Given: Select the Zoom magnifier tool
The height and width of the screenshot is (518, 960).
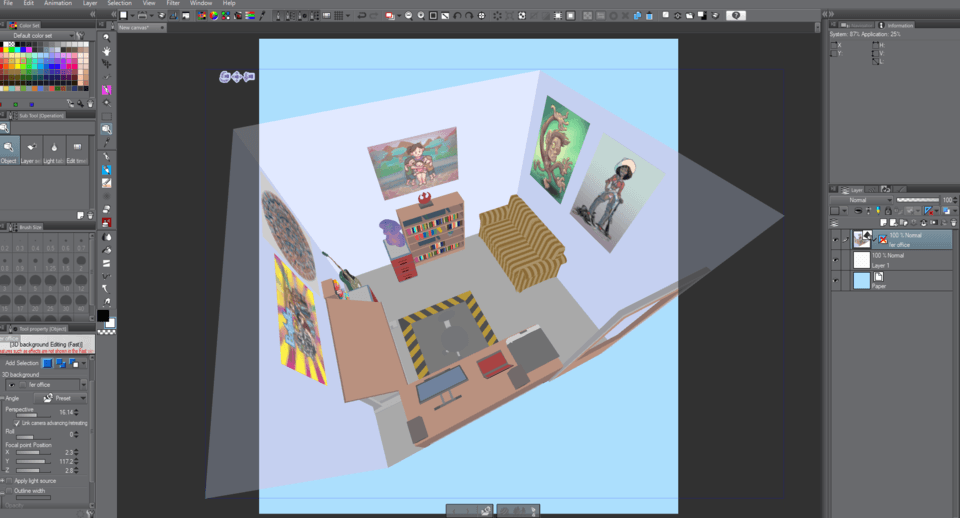Looking at the screenshot, I should [x=107, y=37].
